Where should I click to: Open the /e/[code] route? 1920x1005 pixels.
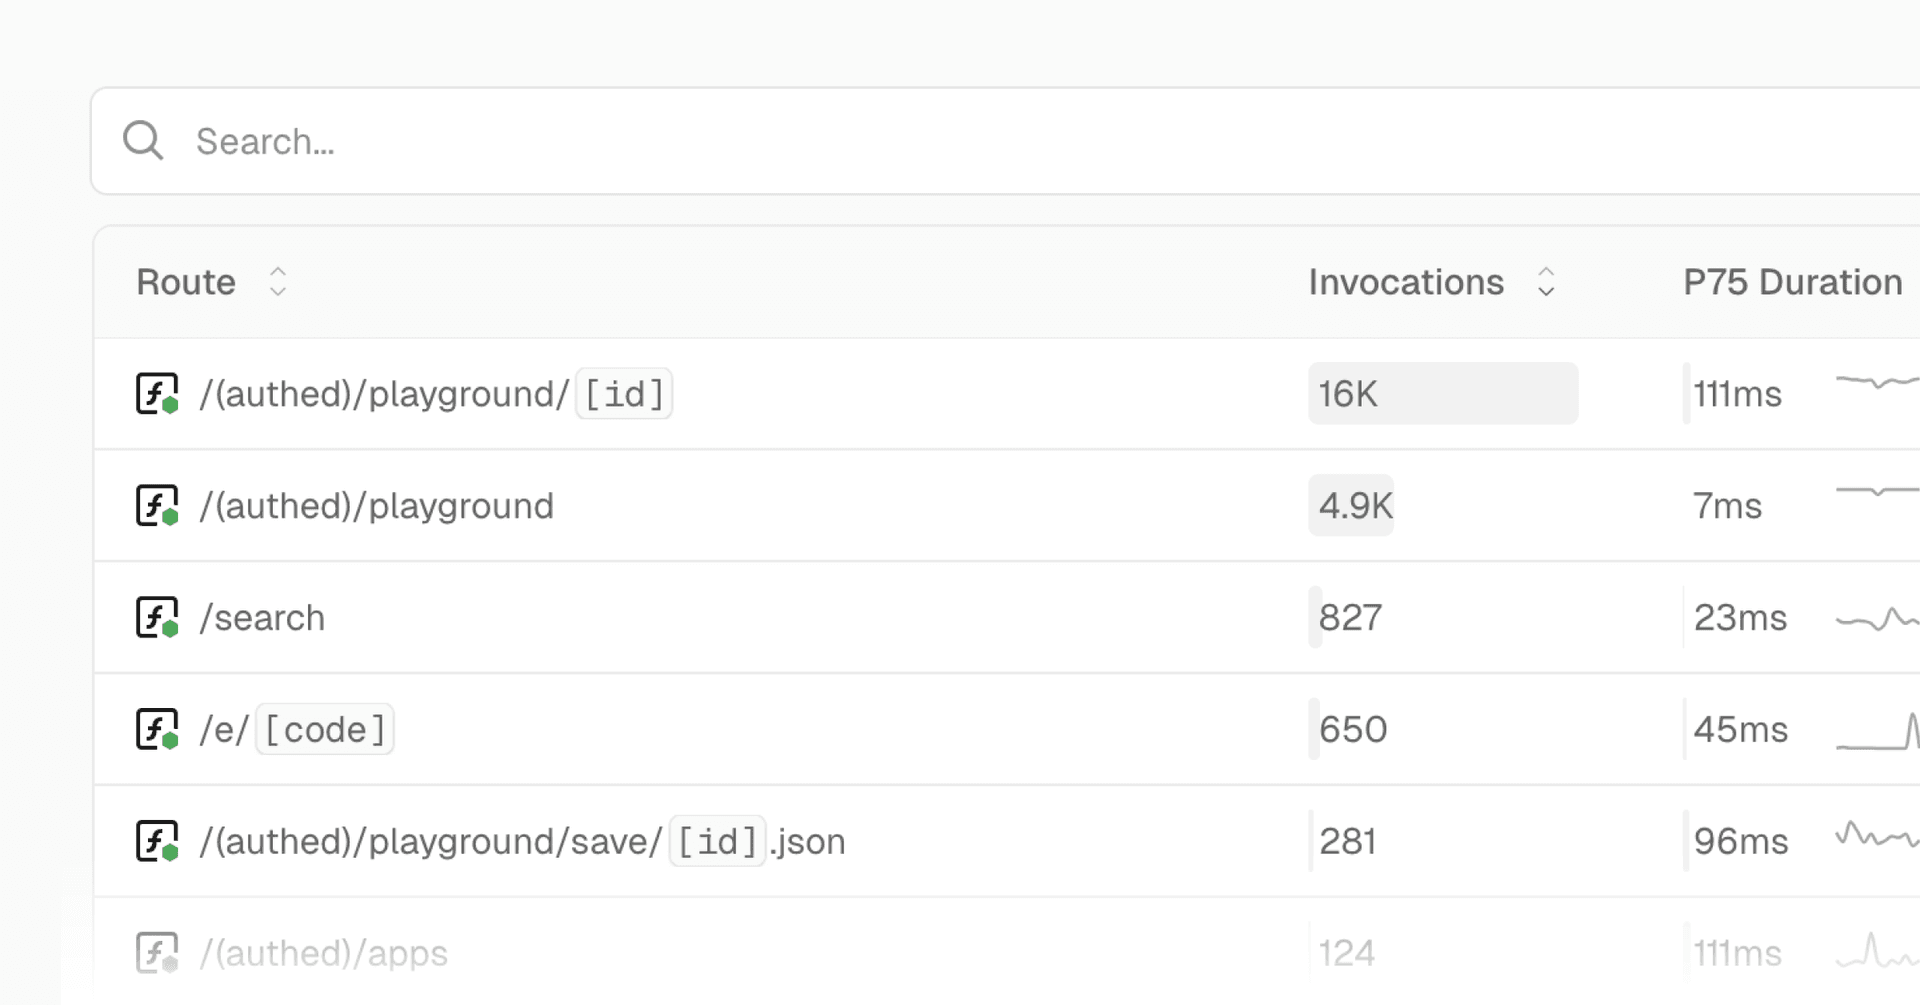click(x=296, y=730)
